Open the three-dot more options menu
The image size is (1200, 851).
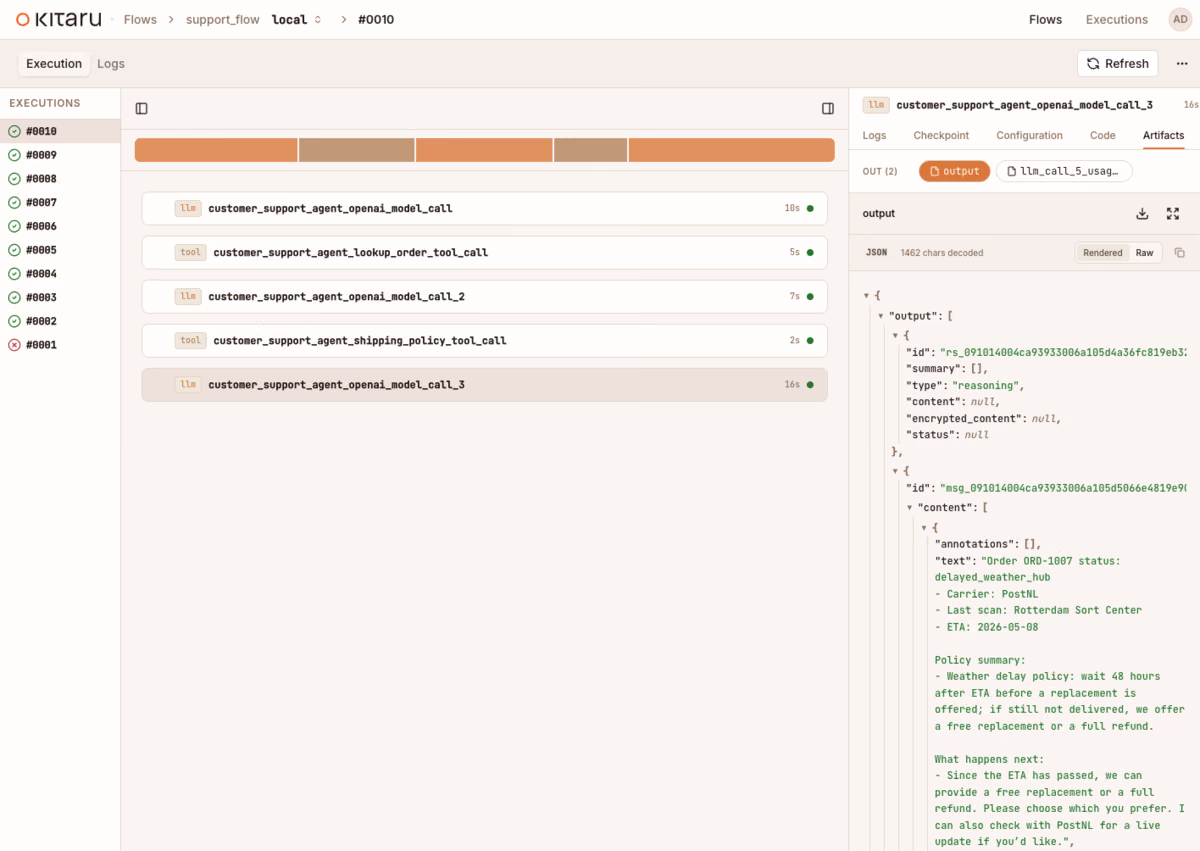tap(1181, 64)
